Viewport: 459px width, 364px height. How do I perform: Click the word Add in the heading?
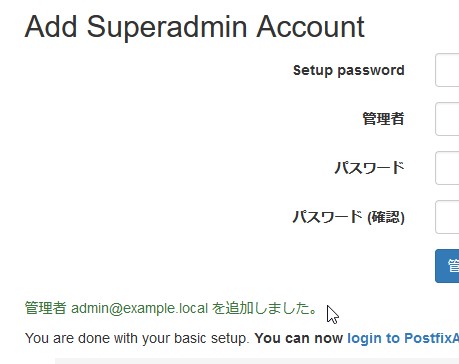51,27
